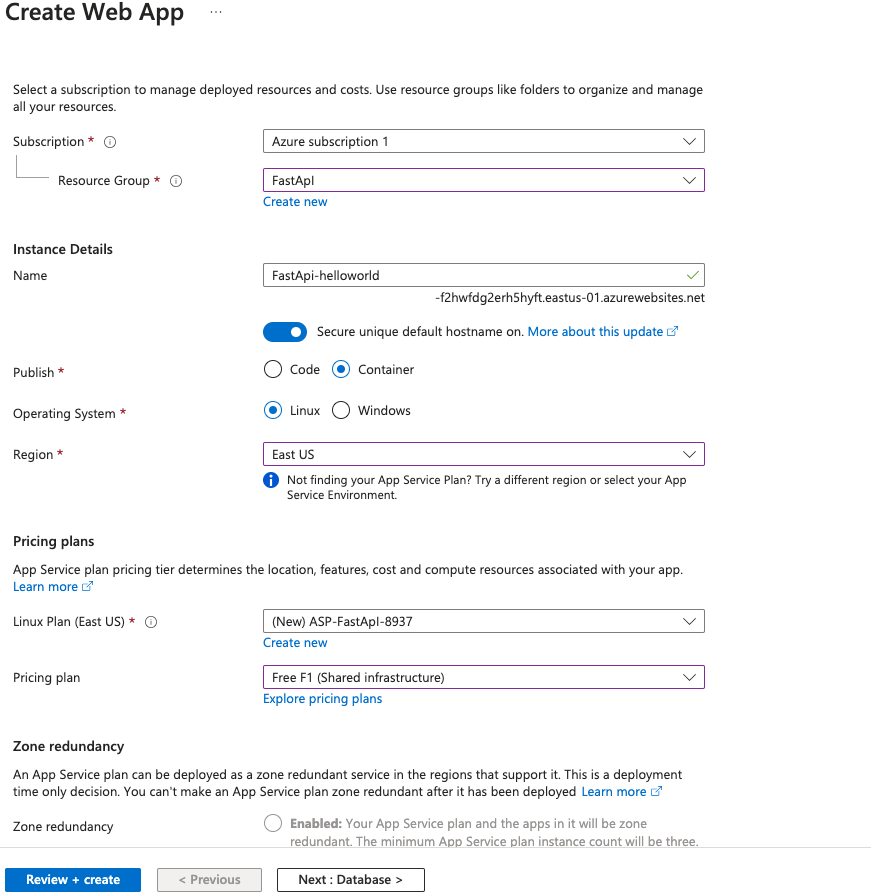Select Enabled zone redundancy radio
Viewport: 871px width, 895px height.
pyautogui.click(x=273, y=824)
